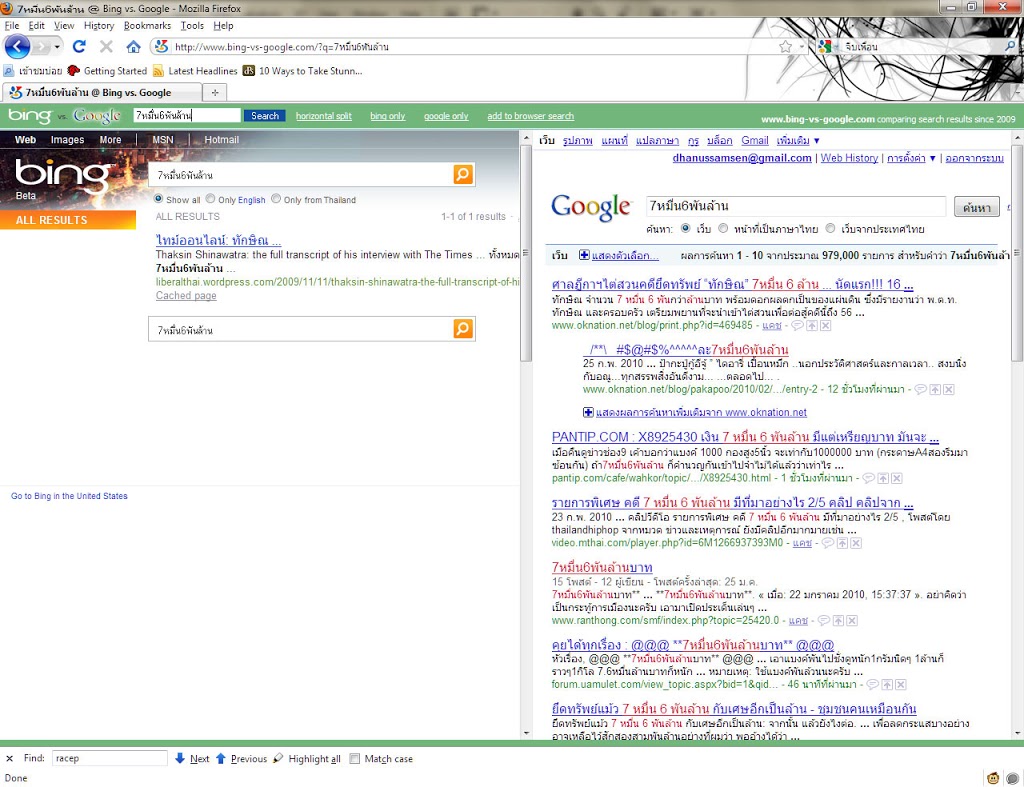Click the browser Back arrow button

tap(17, 46)
